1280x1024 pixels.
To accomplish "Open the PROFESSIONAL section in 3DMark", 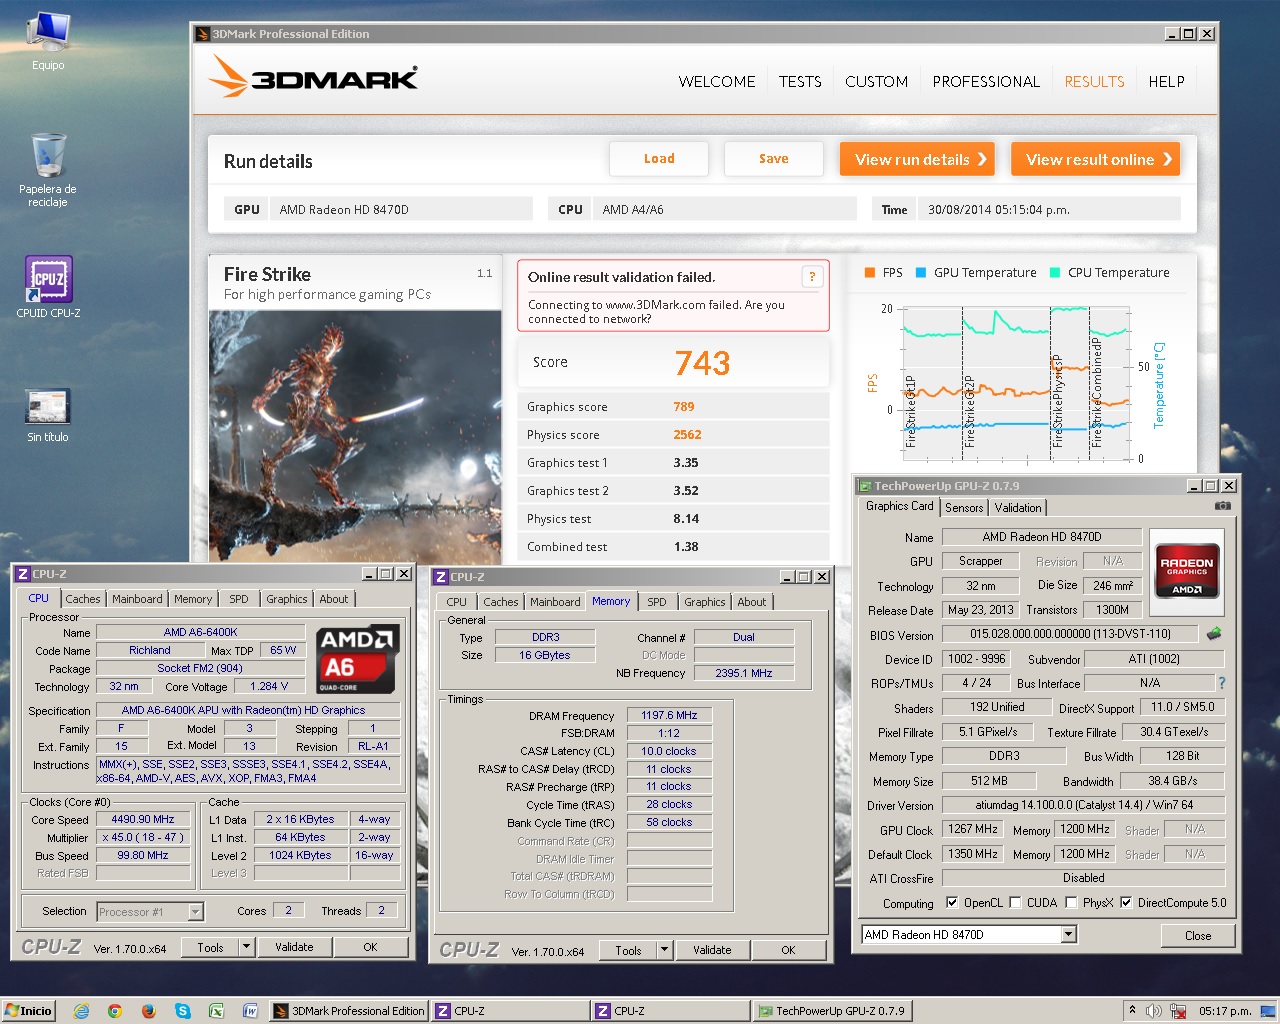I will (986, 82).
